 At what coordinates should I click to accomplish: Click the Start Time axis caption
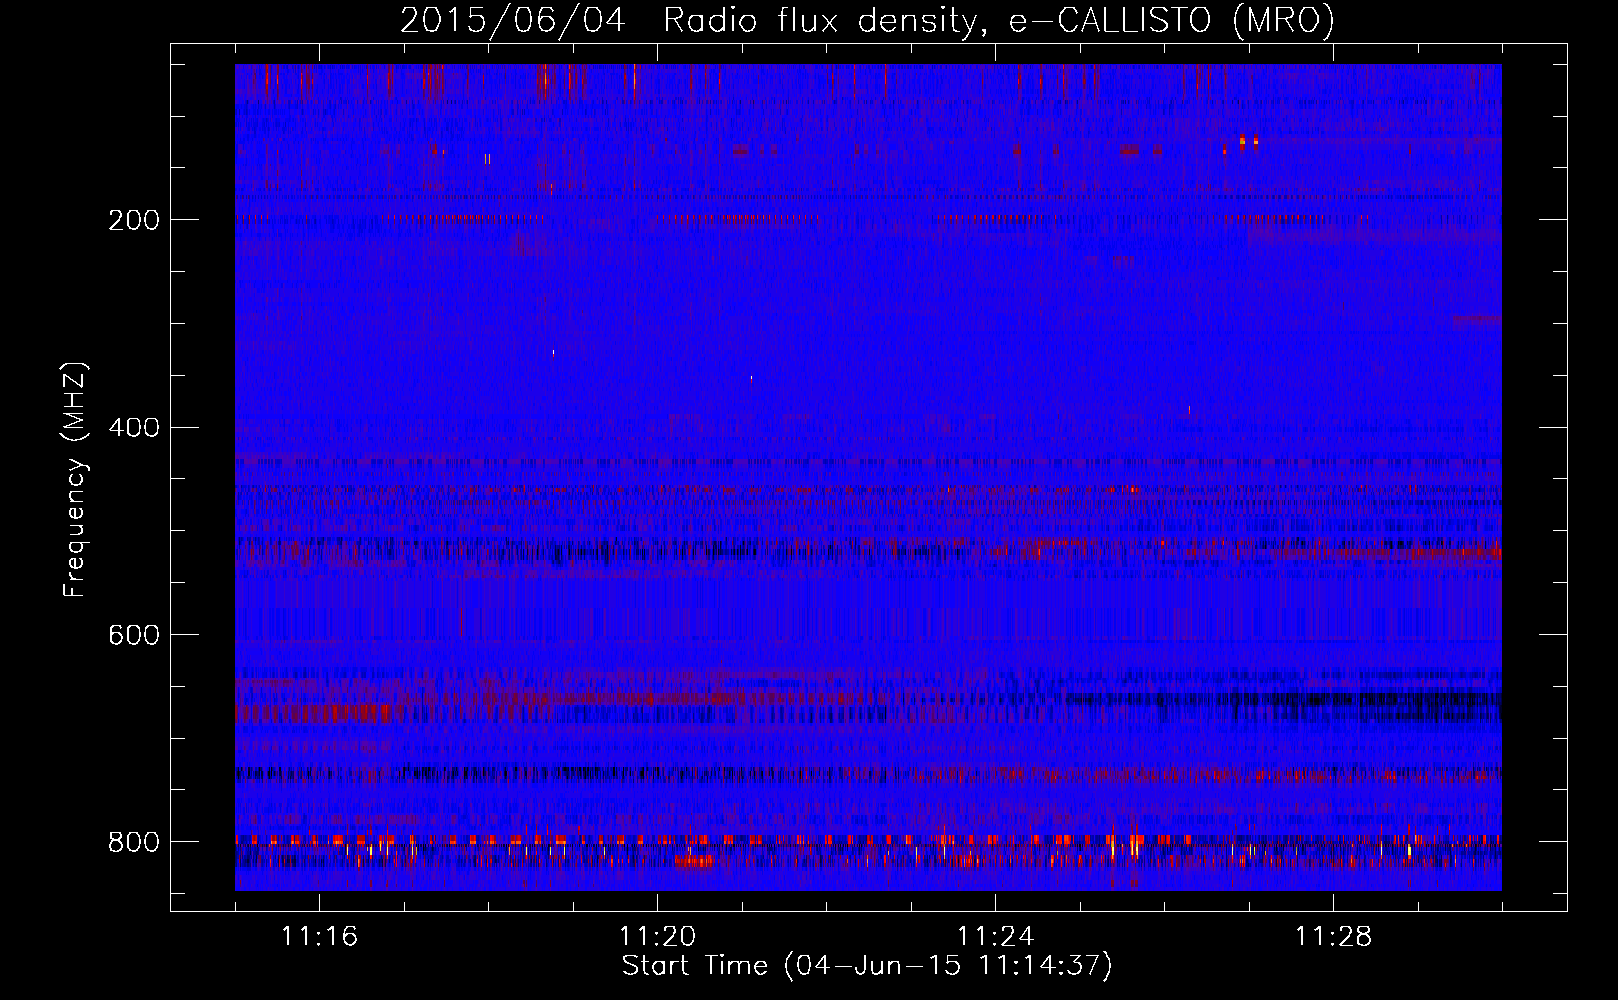(x=867, y=966)
